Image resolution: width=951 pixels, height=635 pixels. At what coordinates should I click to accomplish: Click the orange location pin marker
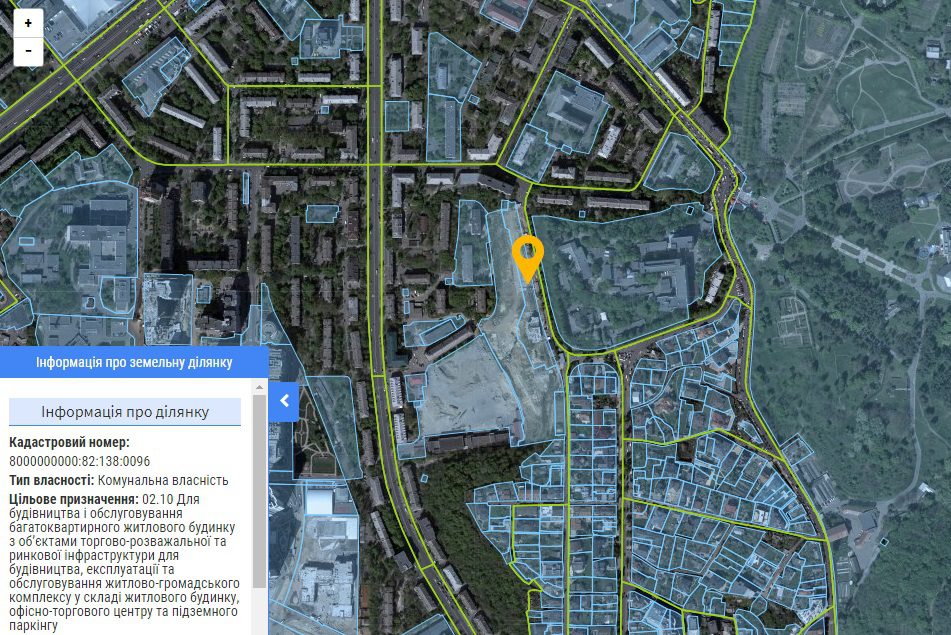526,256
